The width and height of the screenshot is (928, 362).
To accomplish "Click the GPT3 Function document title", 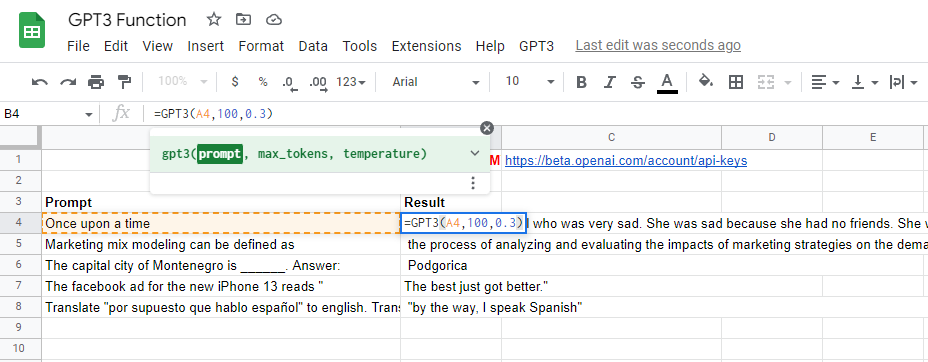I will tap(127, 20).
